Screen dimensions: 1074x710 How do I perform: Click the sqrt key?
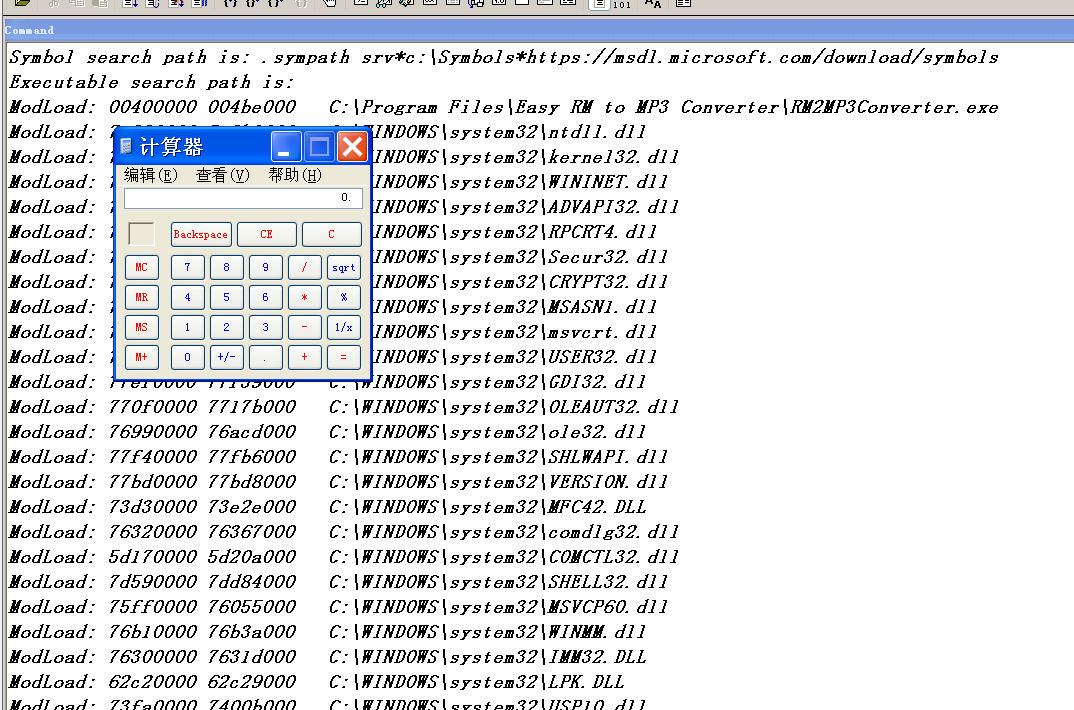click(x=344, y=267)
